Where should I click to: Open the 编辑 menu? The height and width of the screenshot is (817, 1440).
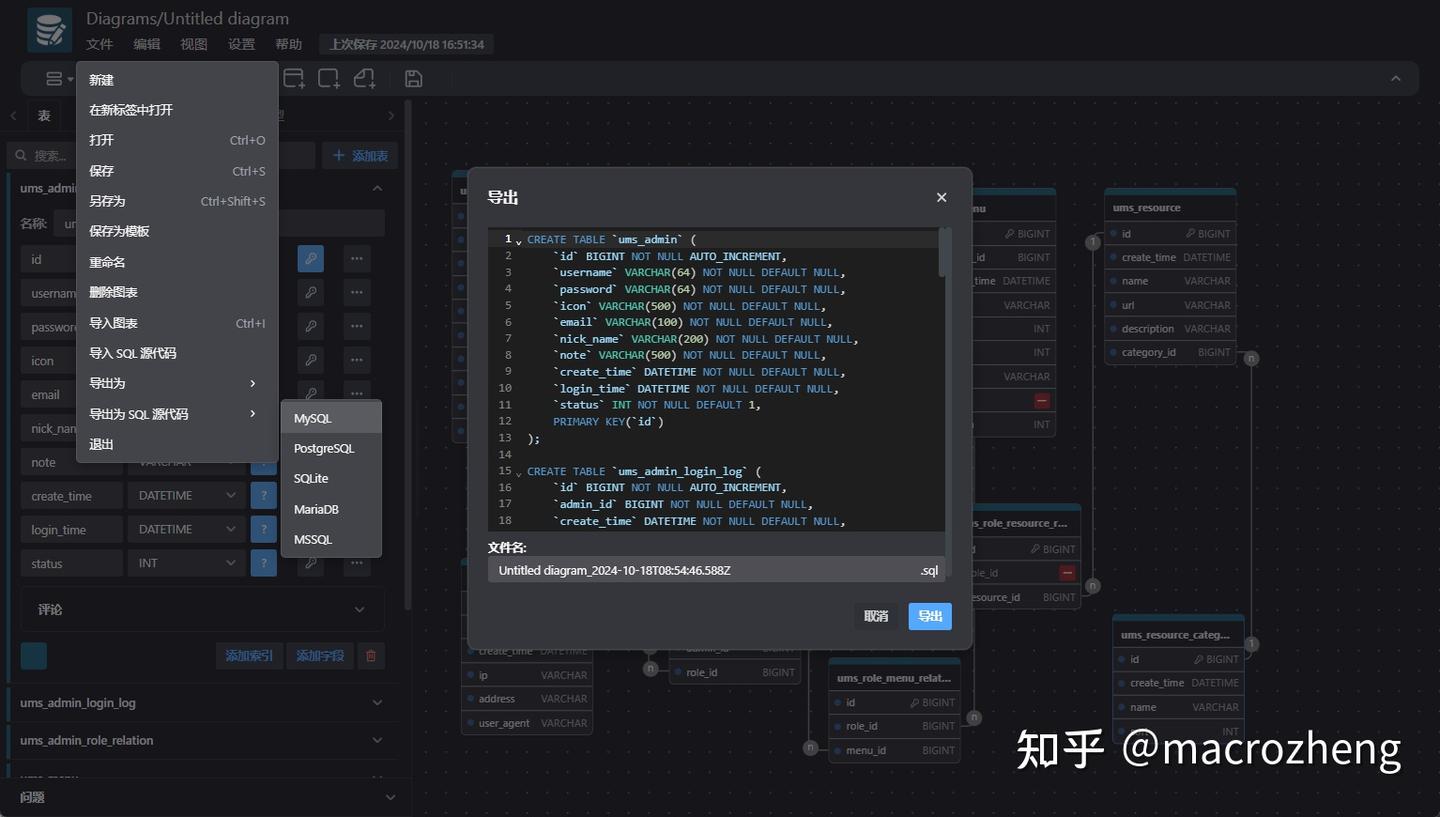point(147,44)
